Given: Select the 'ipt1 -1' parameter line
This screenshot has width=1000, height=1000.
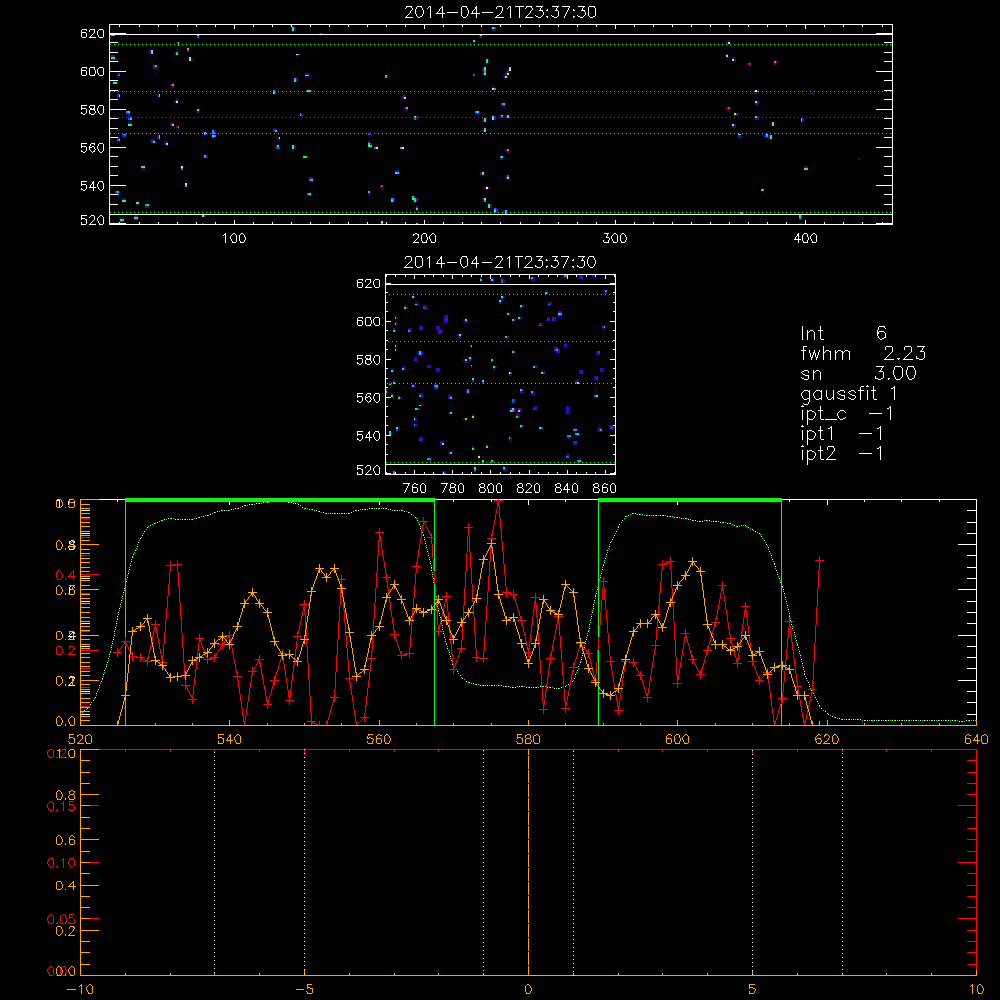Looking at the screenshot, I should coord(842,434).
